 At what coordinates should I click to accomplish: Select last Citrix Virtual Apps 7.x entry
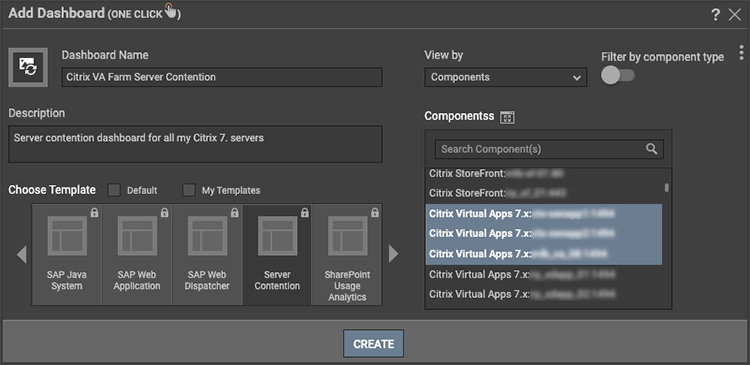tap(544, 294)
